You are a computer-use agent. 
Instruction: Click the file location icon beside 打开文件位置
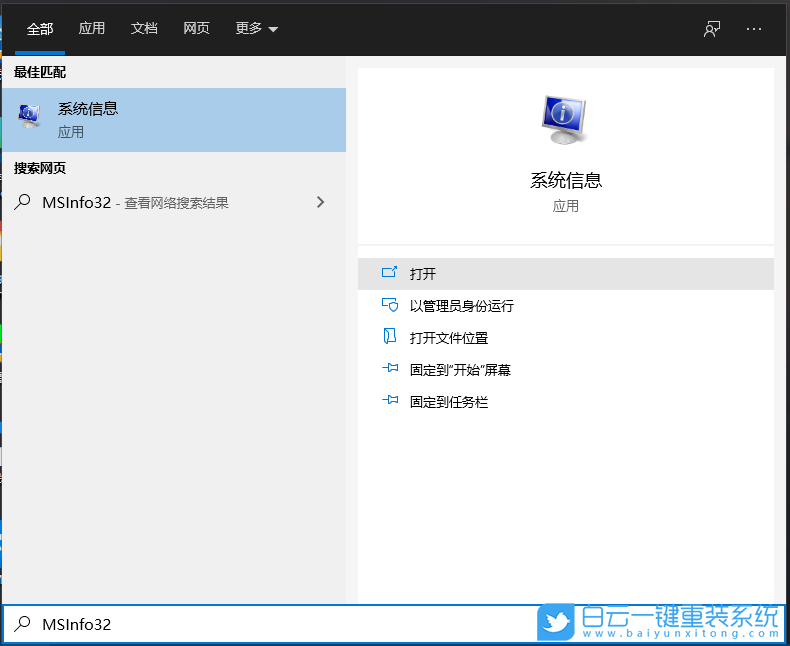pyautogui.click(x=389, y=336)
